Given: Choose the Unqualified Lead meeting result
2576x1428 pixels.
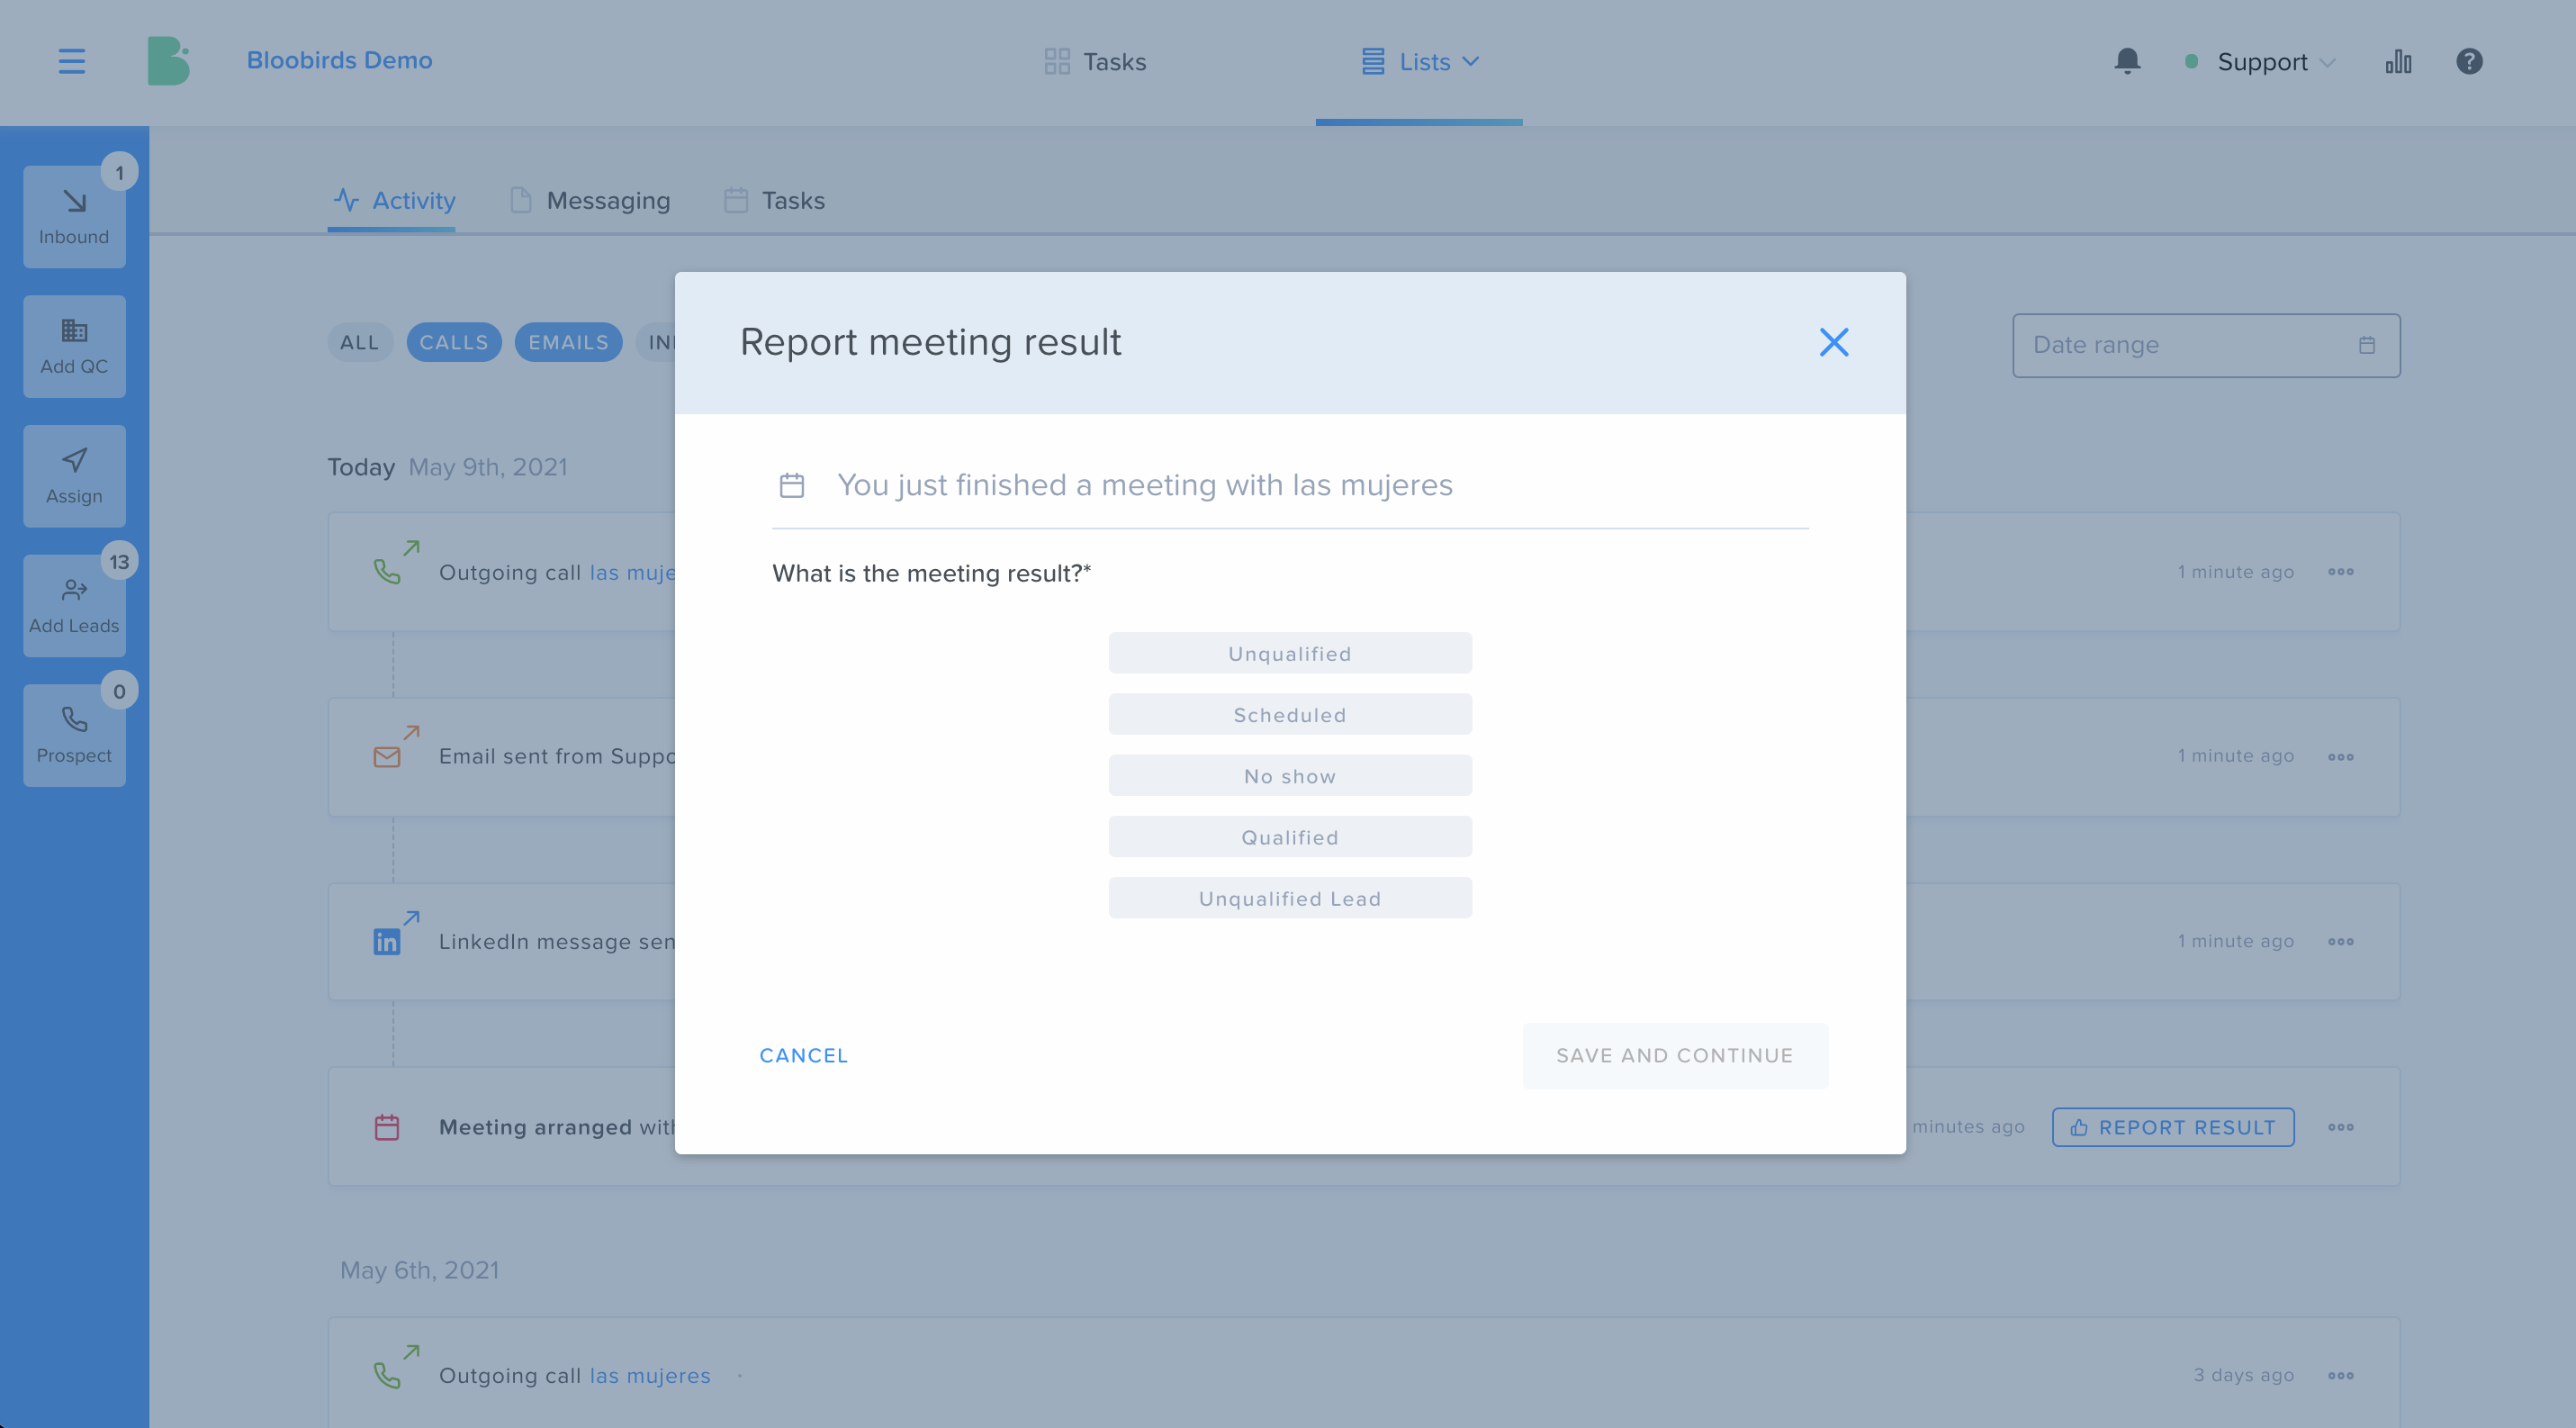Looking at the screenshot, I should click(1290, 898).
